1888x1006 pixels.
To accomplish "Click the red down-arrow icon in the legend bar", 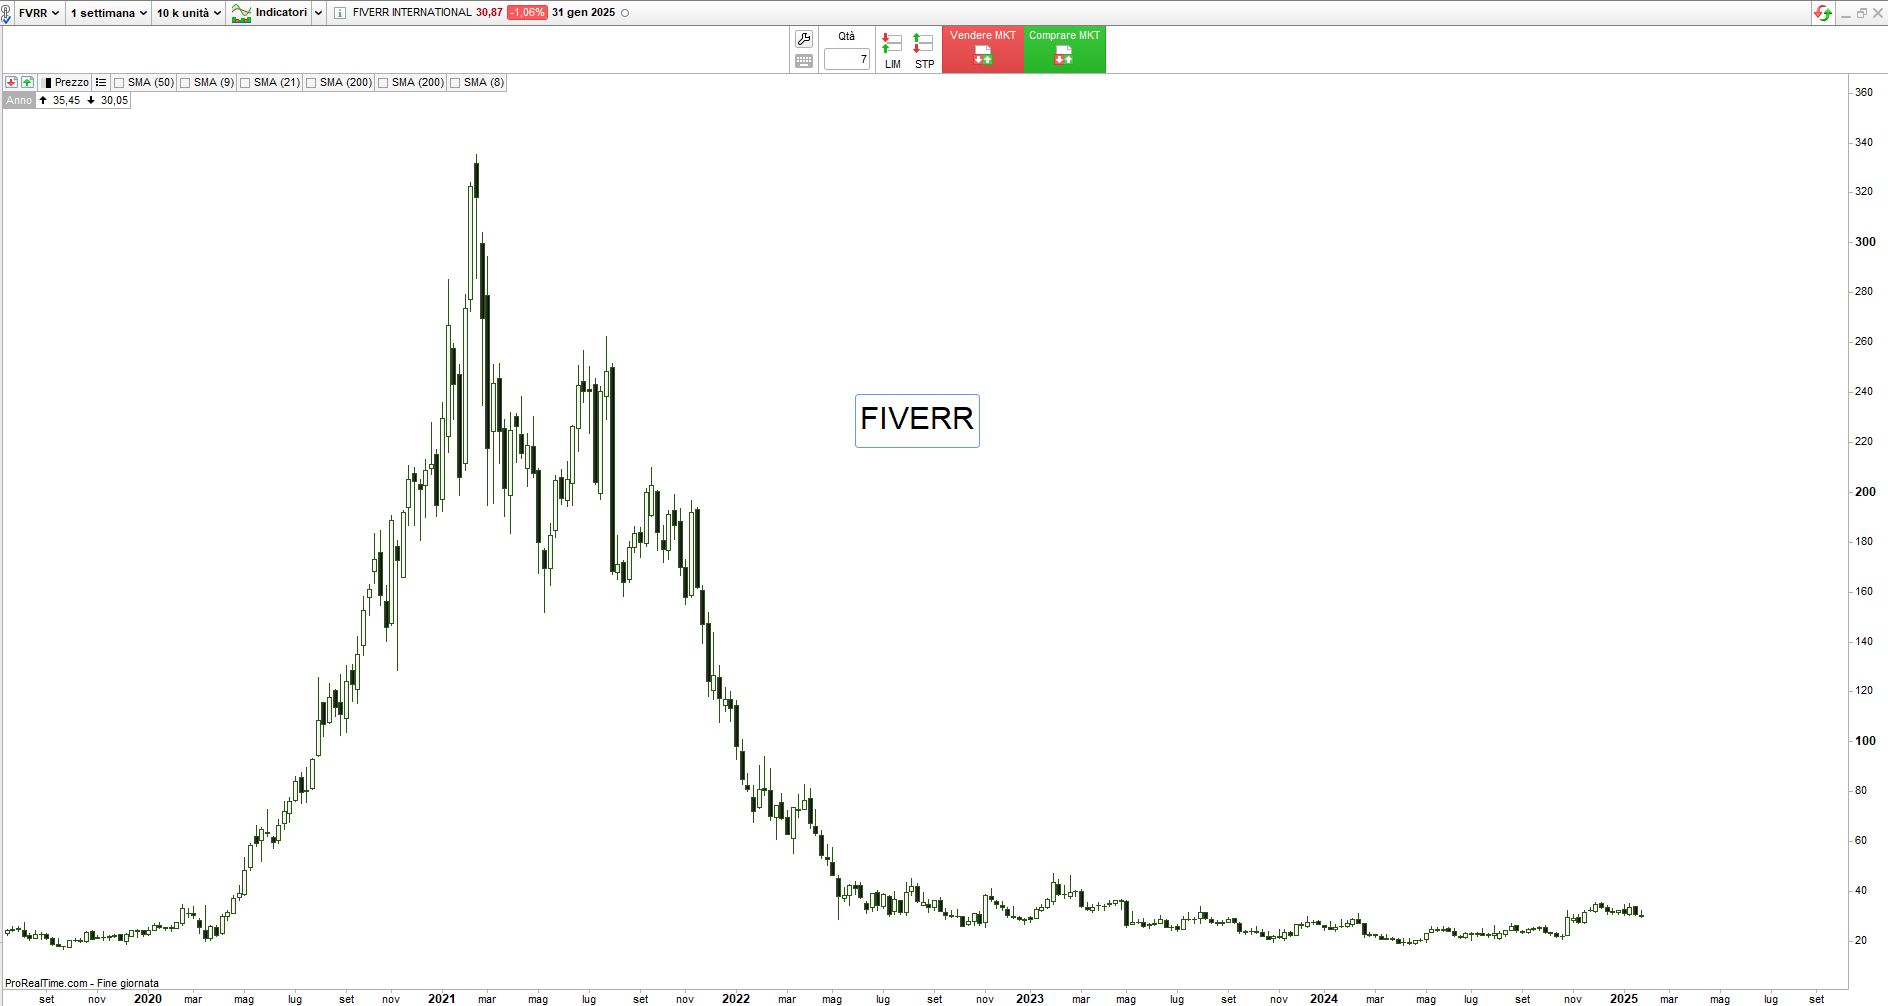I will 11,83.
